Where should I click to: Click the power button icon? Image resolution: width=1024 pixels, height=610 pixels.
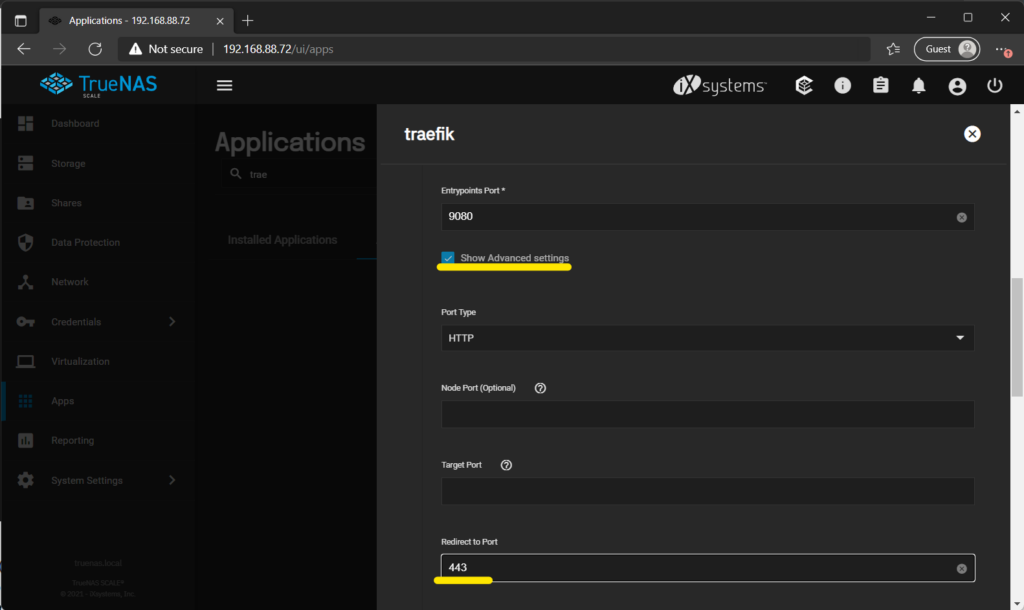click(995, 86)
